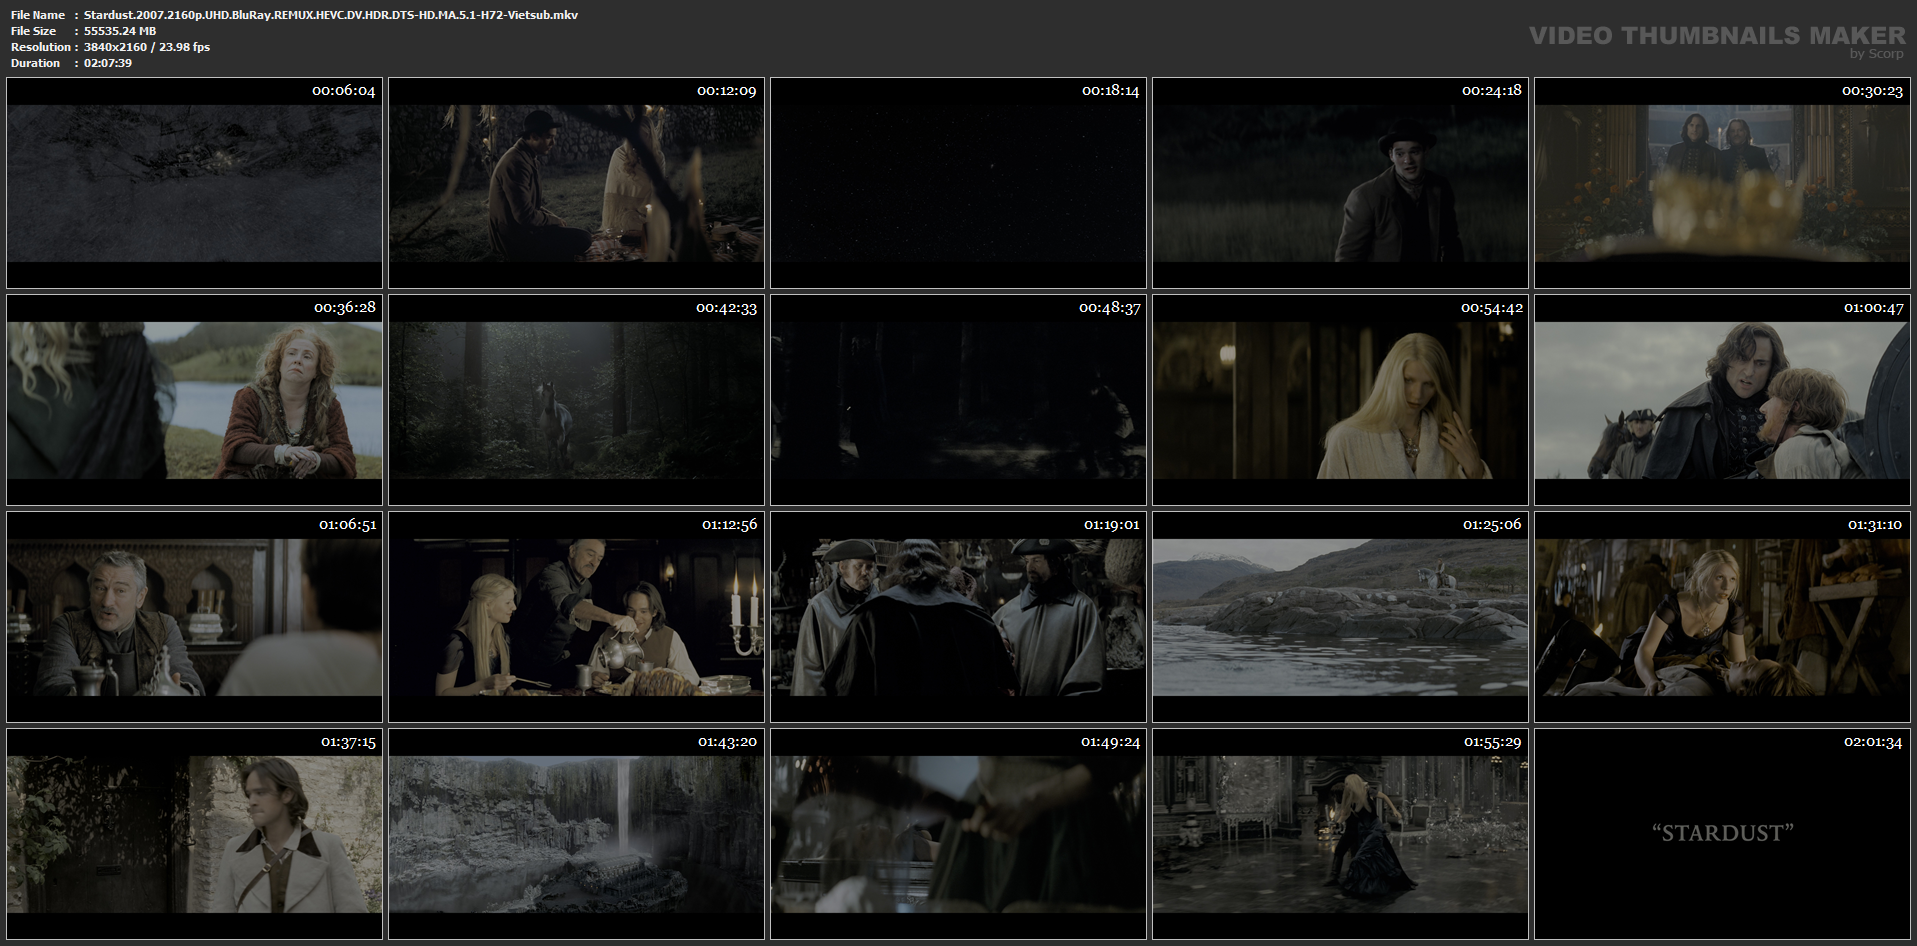Click the "Duration" label
Viewport: 1917px width, 946px height.
35,63
